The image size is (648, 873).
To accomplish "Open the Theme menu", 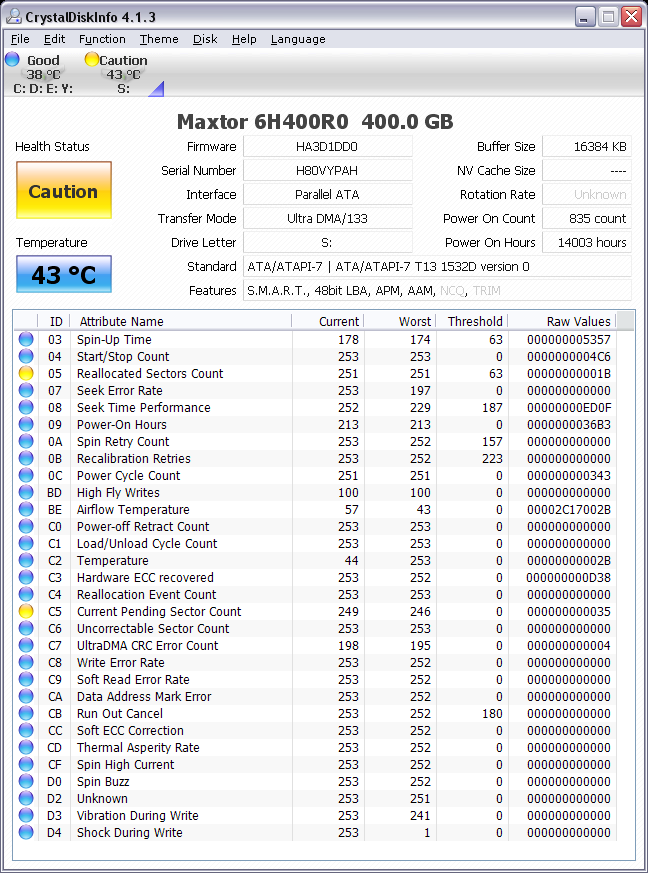I will click(159, 39).
